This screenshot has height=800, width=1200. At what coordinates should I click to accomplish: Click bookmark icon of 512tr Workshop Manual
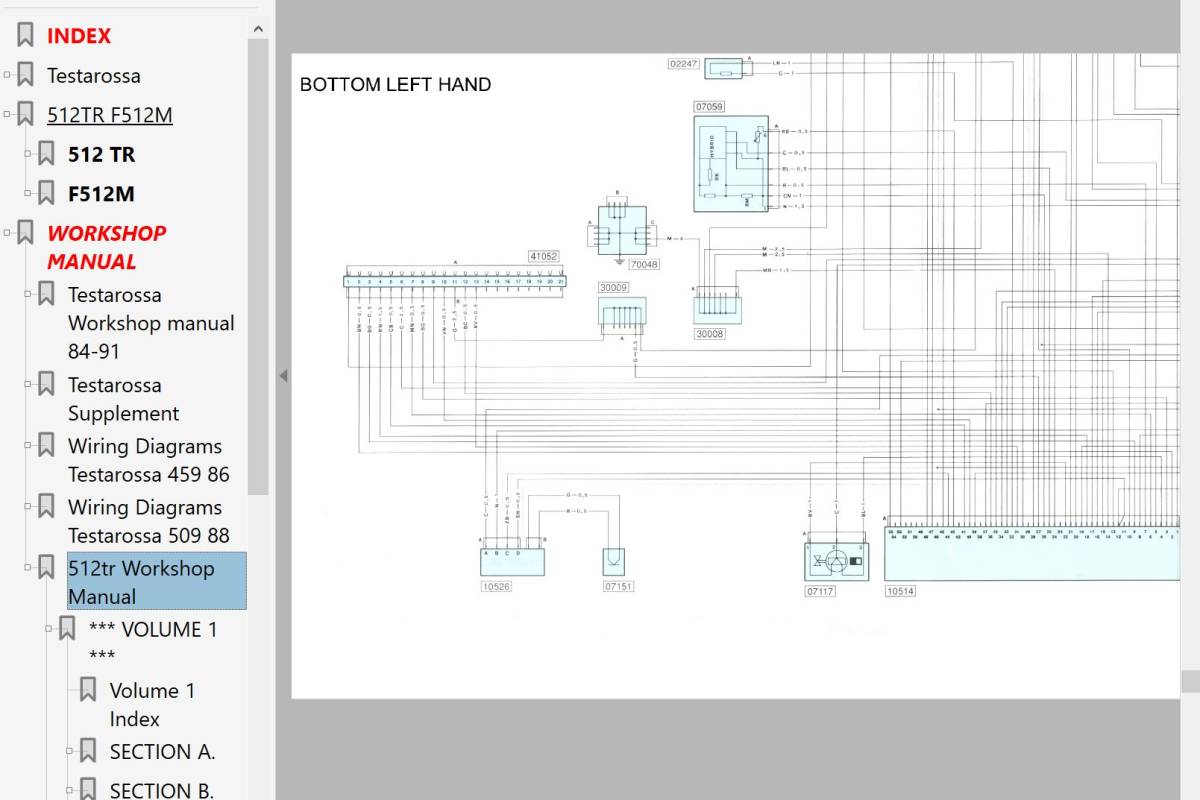coord(46,568)
